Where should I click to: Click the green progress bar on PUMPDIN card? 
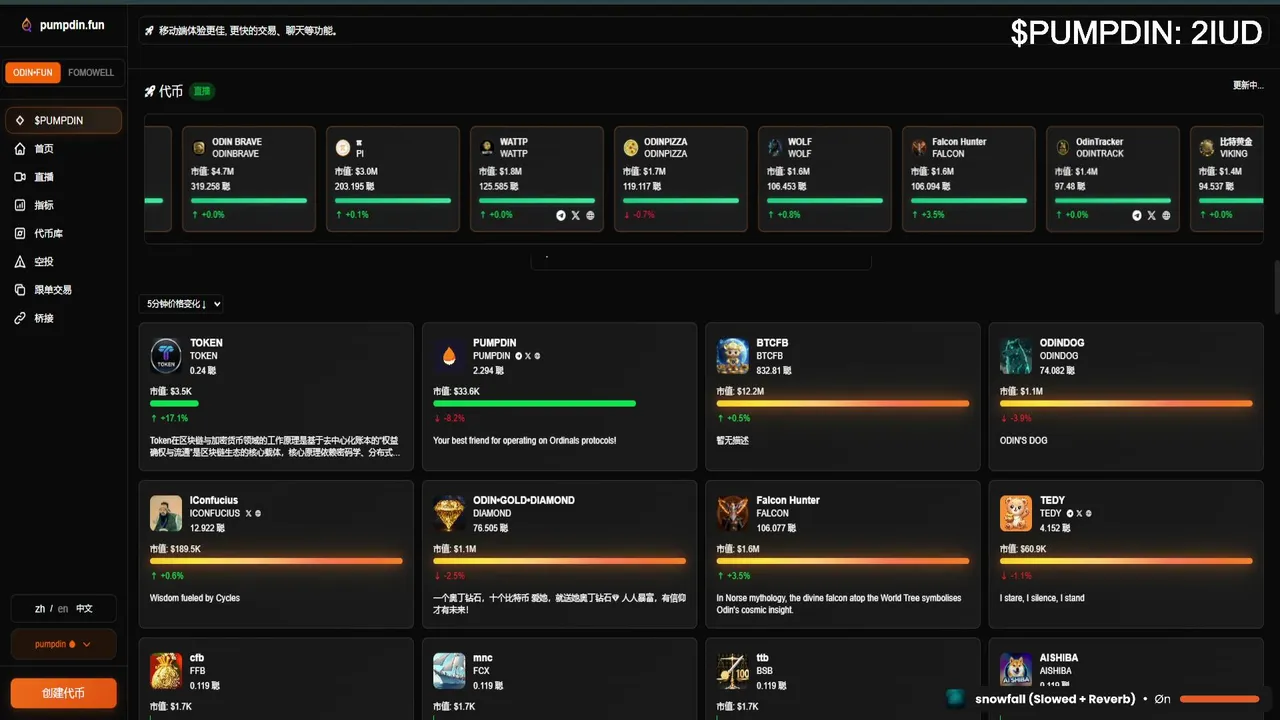[534, 404]
